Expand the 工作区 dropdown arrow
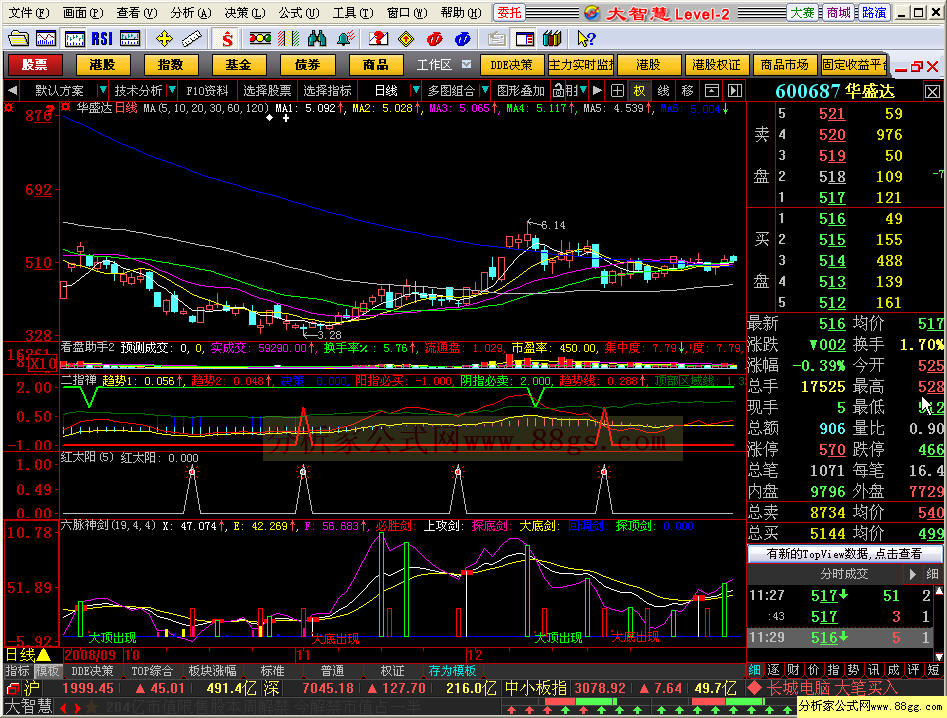This screenshot has width=947, height=718. (x=466, y=64)
